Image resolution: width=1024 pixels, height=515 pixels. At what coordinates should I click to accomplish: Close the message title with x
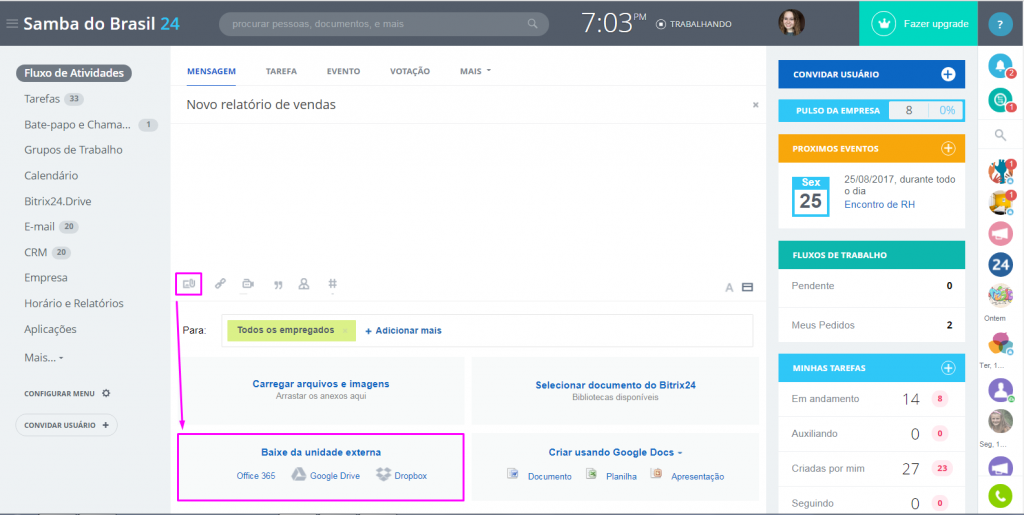756,104
